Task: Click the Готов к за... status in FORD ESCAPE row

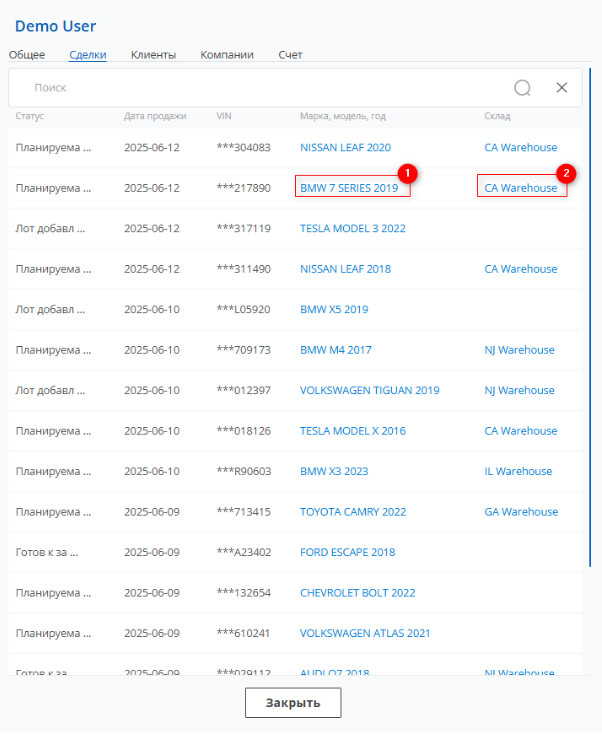Action: [x=47, y=552]
